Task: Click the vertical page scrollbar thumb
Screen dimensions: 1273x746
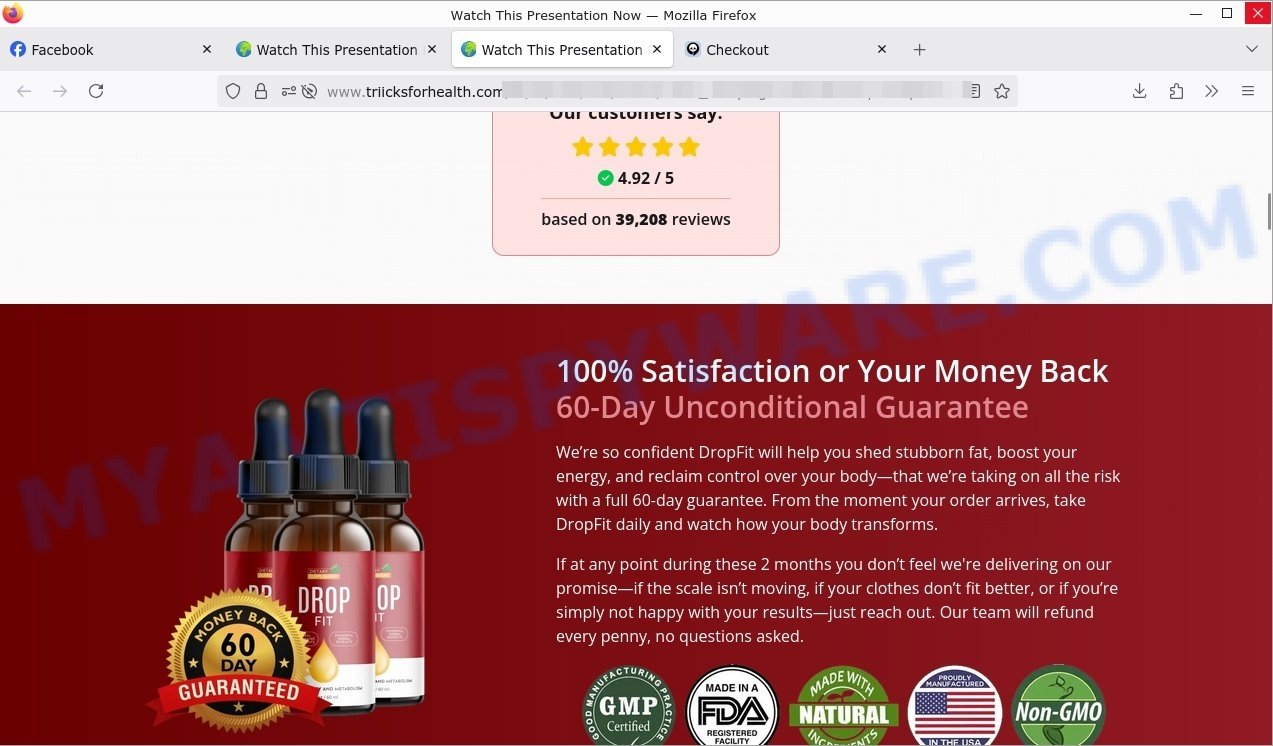Action: tap(1269, 211)
